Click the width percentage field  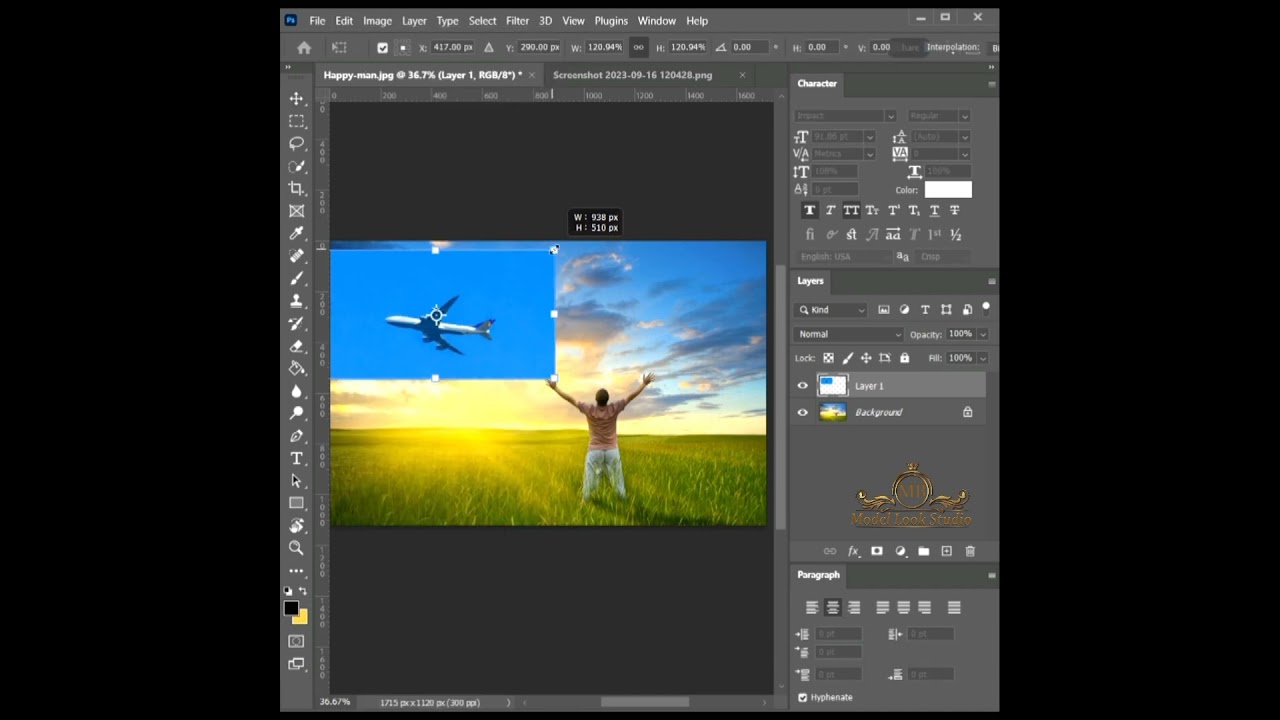point(604,47)
